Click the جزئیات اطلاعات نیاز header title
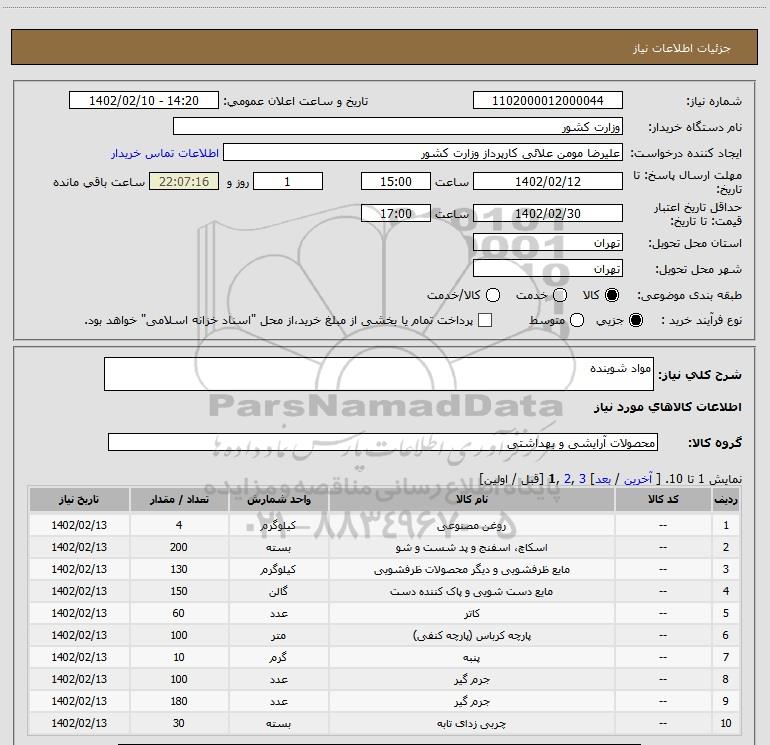This screenshot has width=770, height=745. [682, 48]
